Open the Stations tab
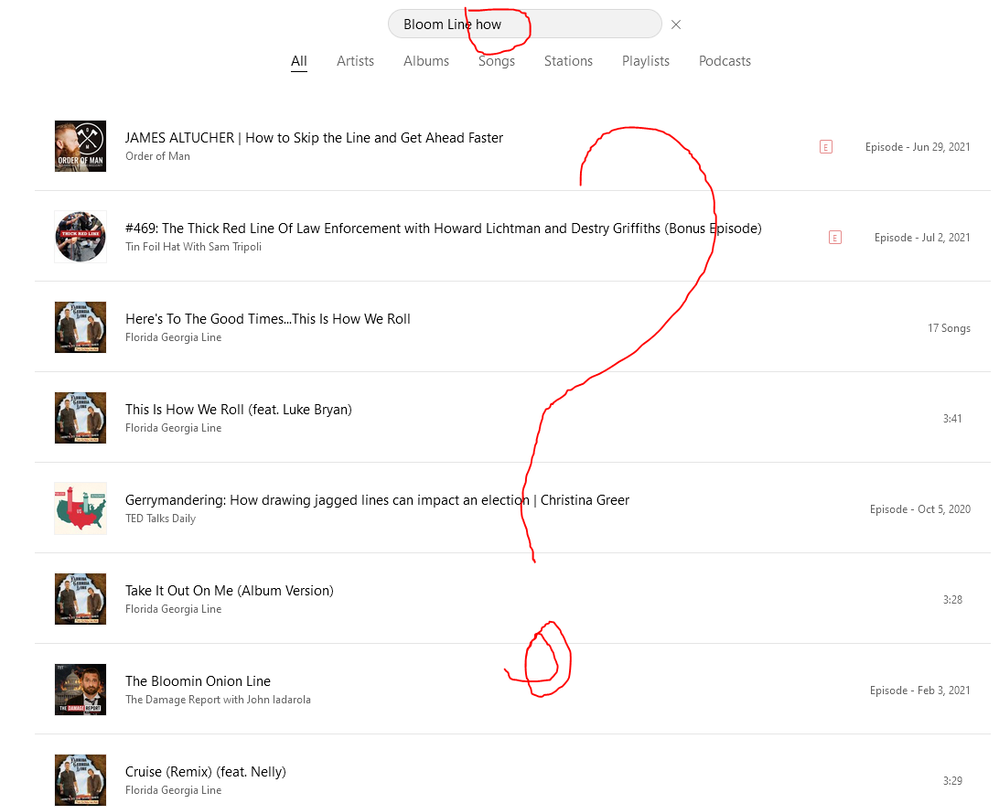 568,61
